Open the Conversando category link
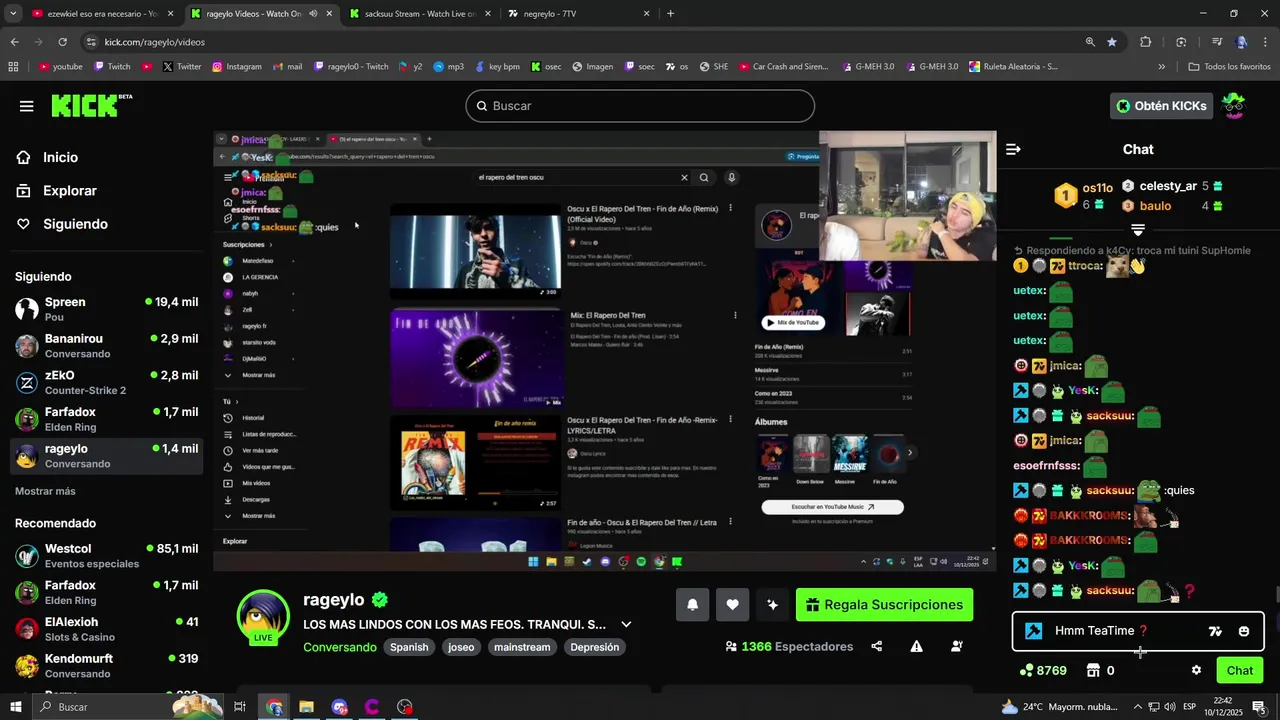Viewport: 1280px width, 720px height. (340, 647)
